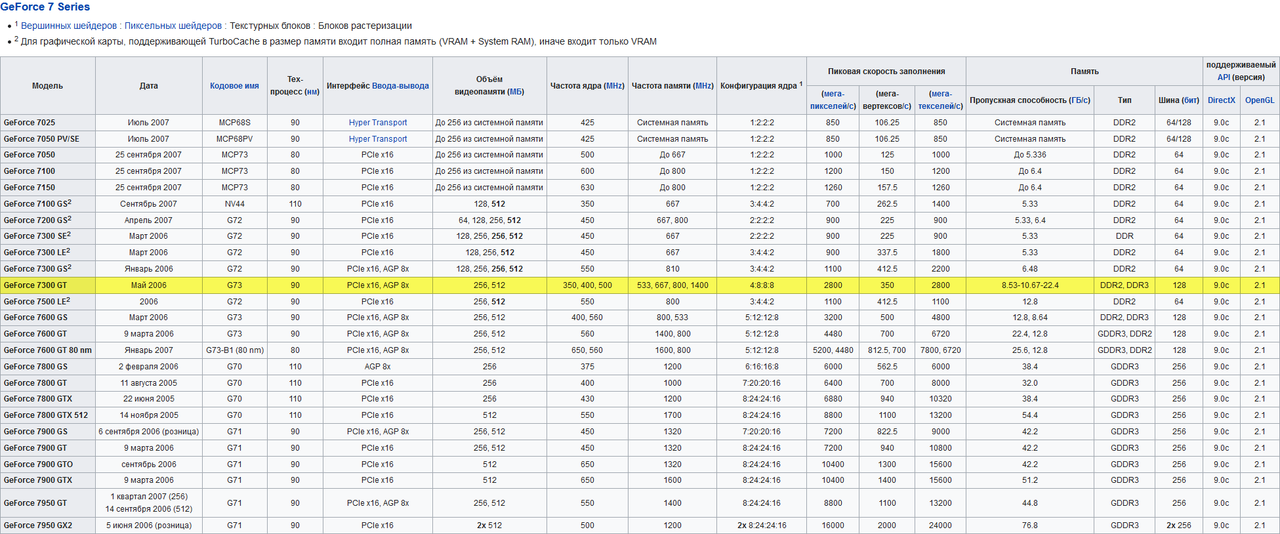Select the GeForce 7600 GS model cell
This screenshot has height=534, width=1280.
[48, 317]
